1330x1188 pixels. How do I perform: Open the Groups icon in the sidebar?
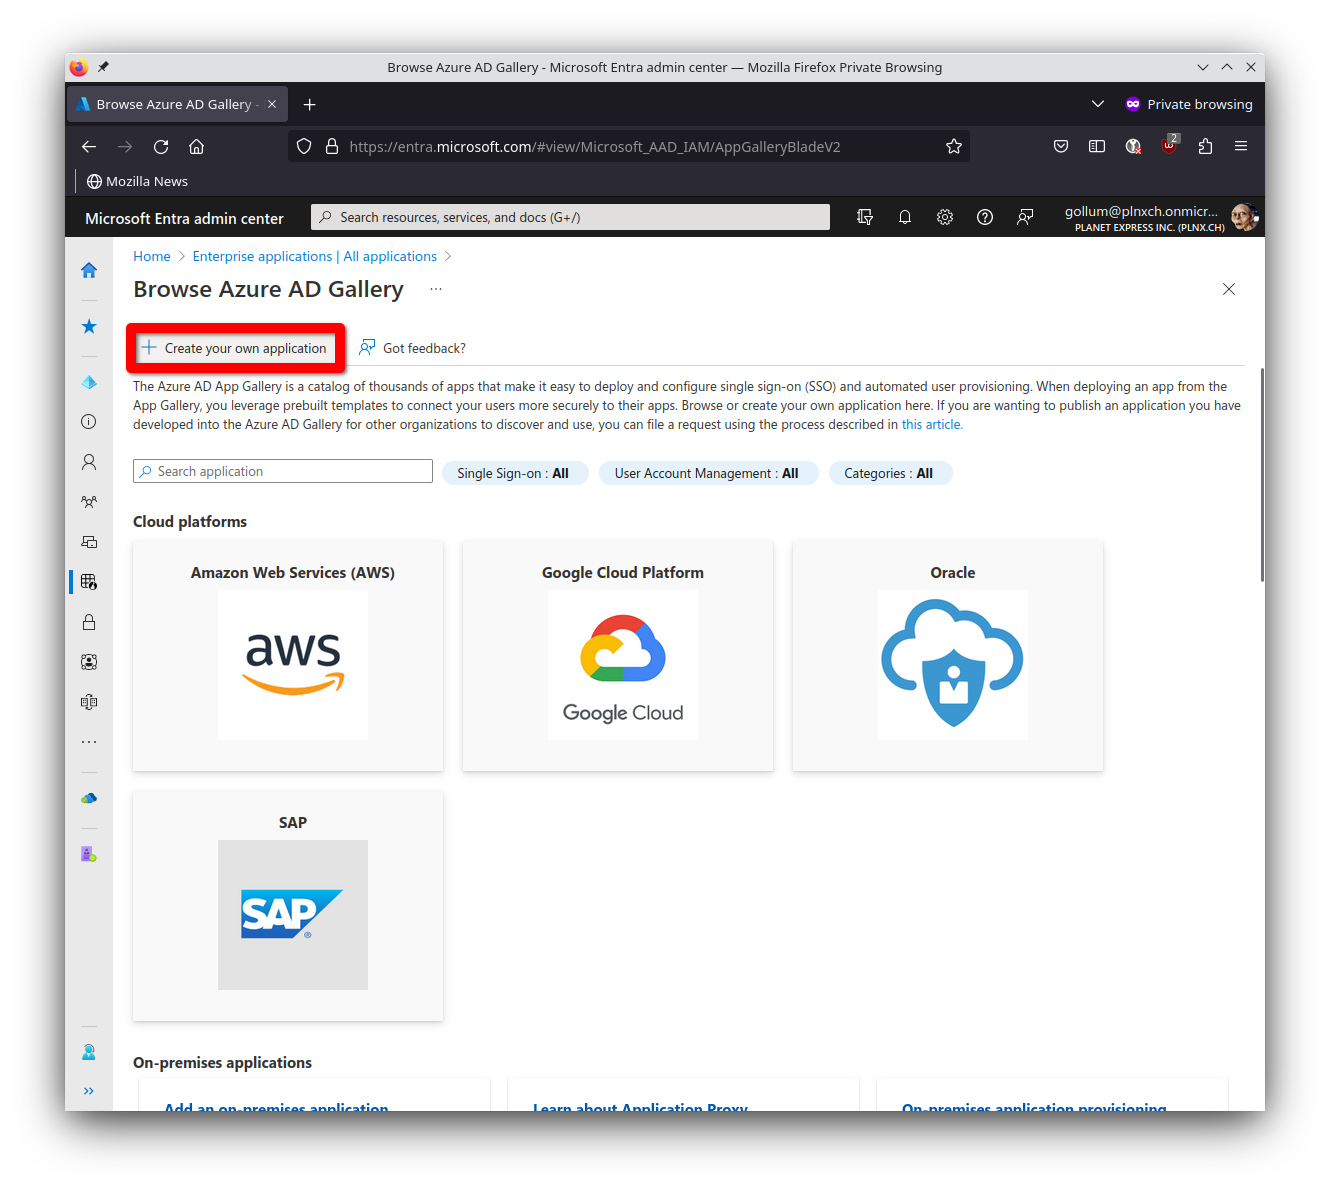[x=88, y=502]
